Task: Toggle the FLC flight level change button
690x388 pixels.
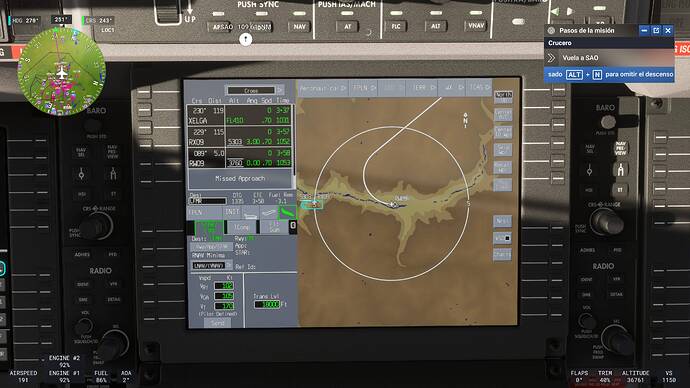Action: click(396, 26)
